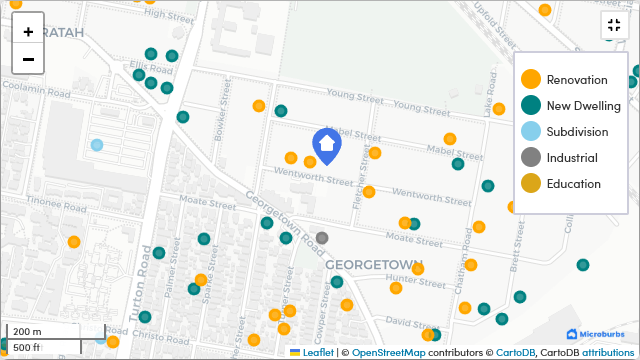Click the Renovation legend swatch

[x=531, y=79]
